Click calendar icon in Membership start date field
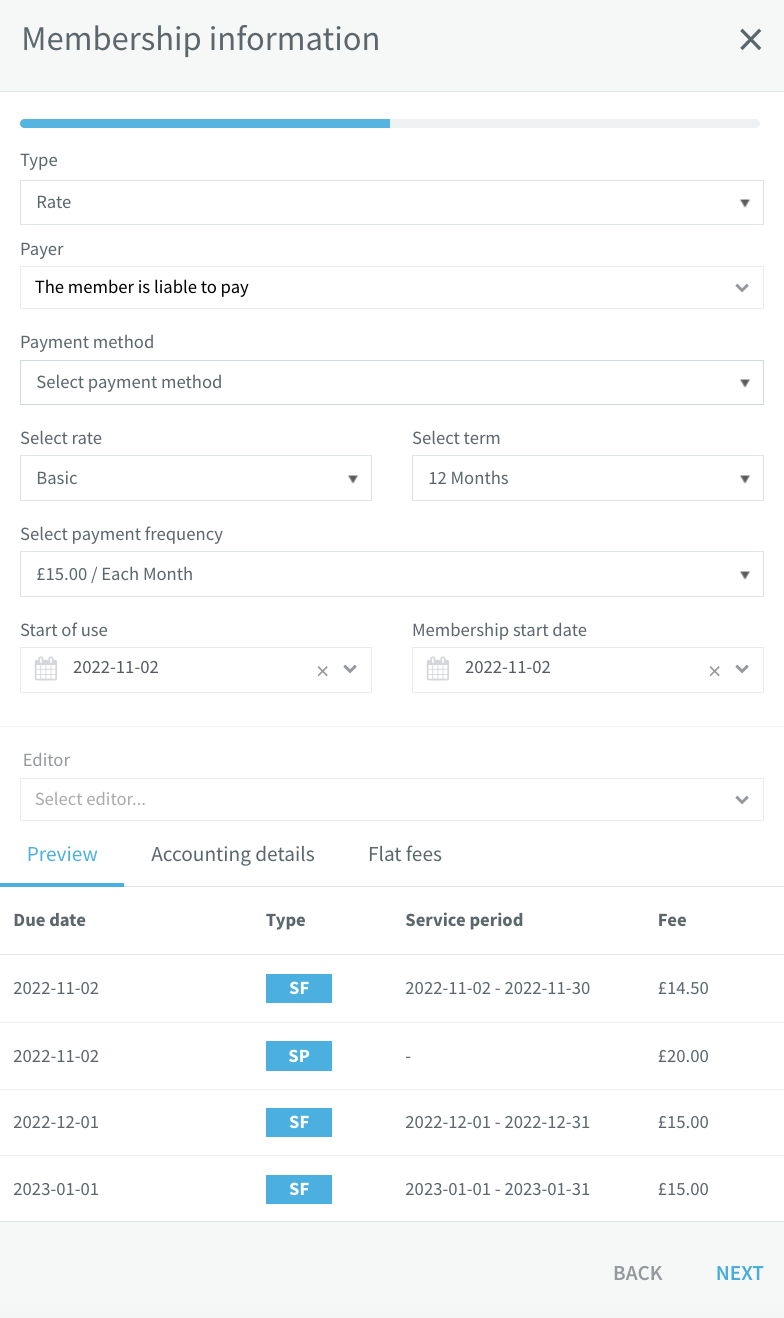The width and height of the screenshot is (784, 1318). (x=438, y=669)
